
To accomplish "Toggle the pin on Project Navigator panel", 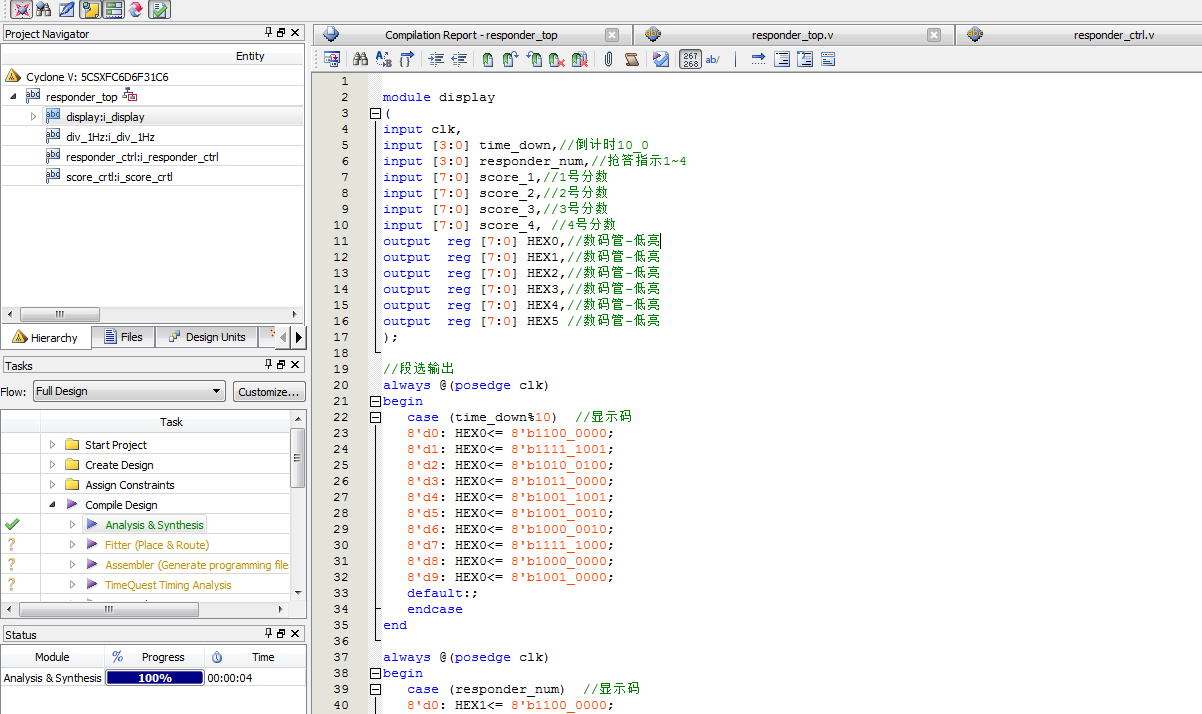I will [x=268, y=33].
